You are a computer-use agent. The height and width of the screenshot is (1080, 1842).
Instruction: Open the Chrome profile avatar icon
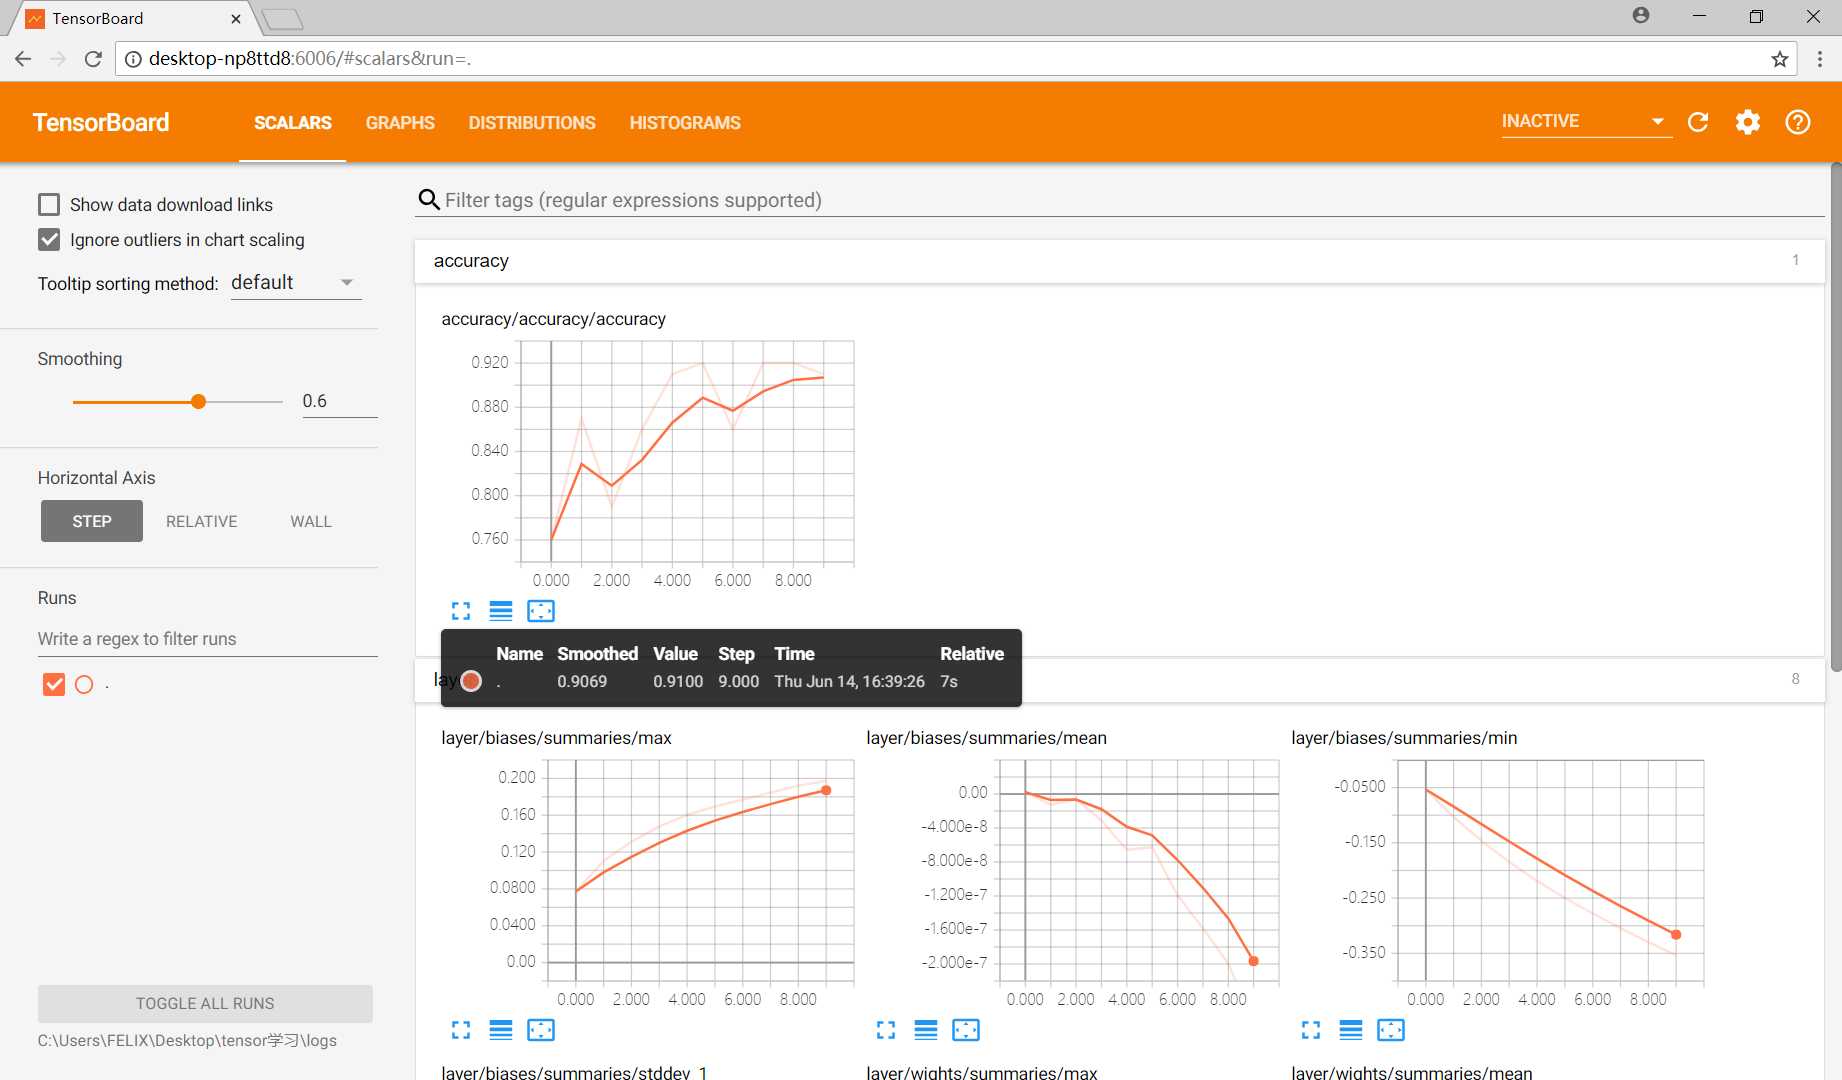pos(1641,16)
